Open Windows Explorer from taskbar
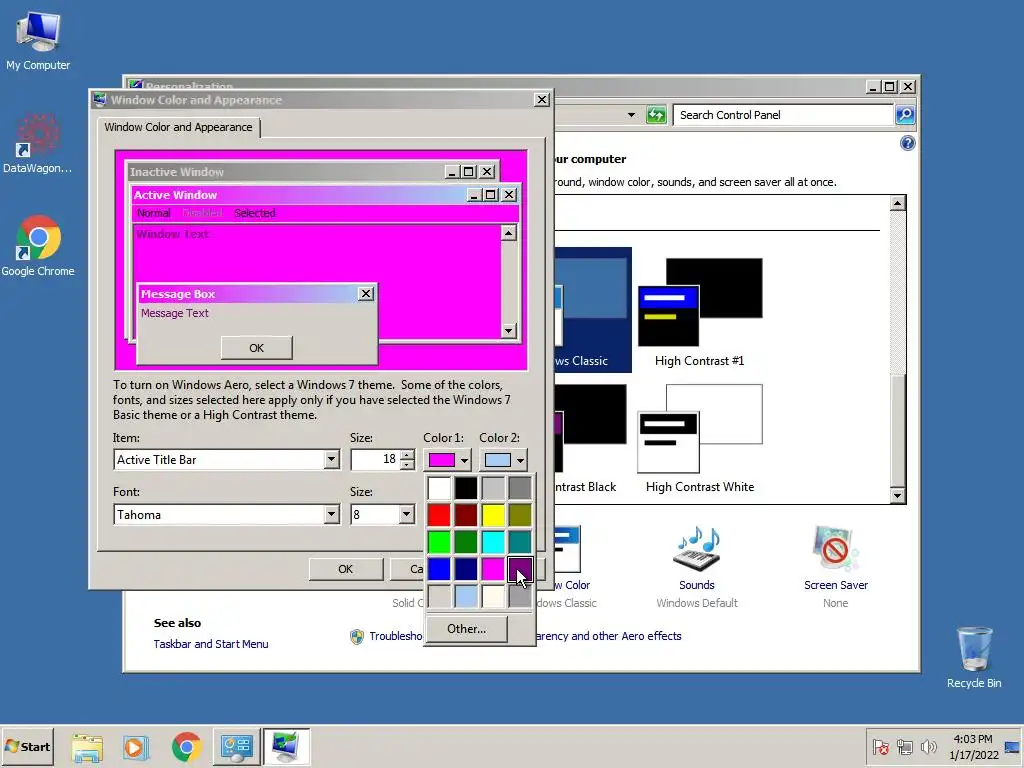The image size is (1024, 768). 87,747
